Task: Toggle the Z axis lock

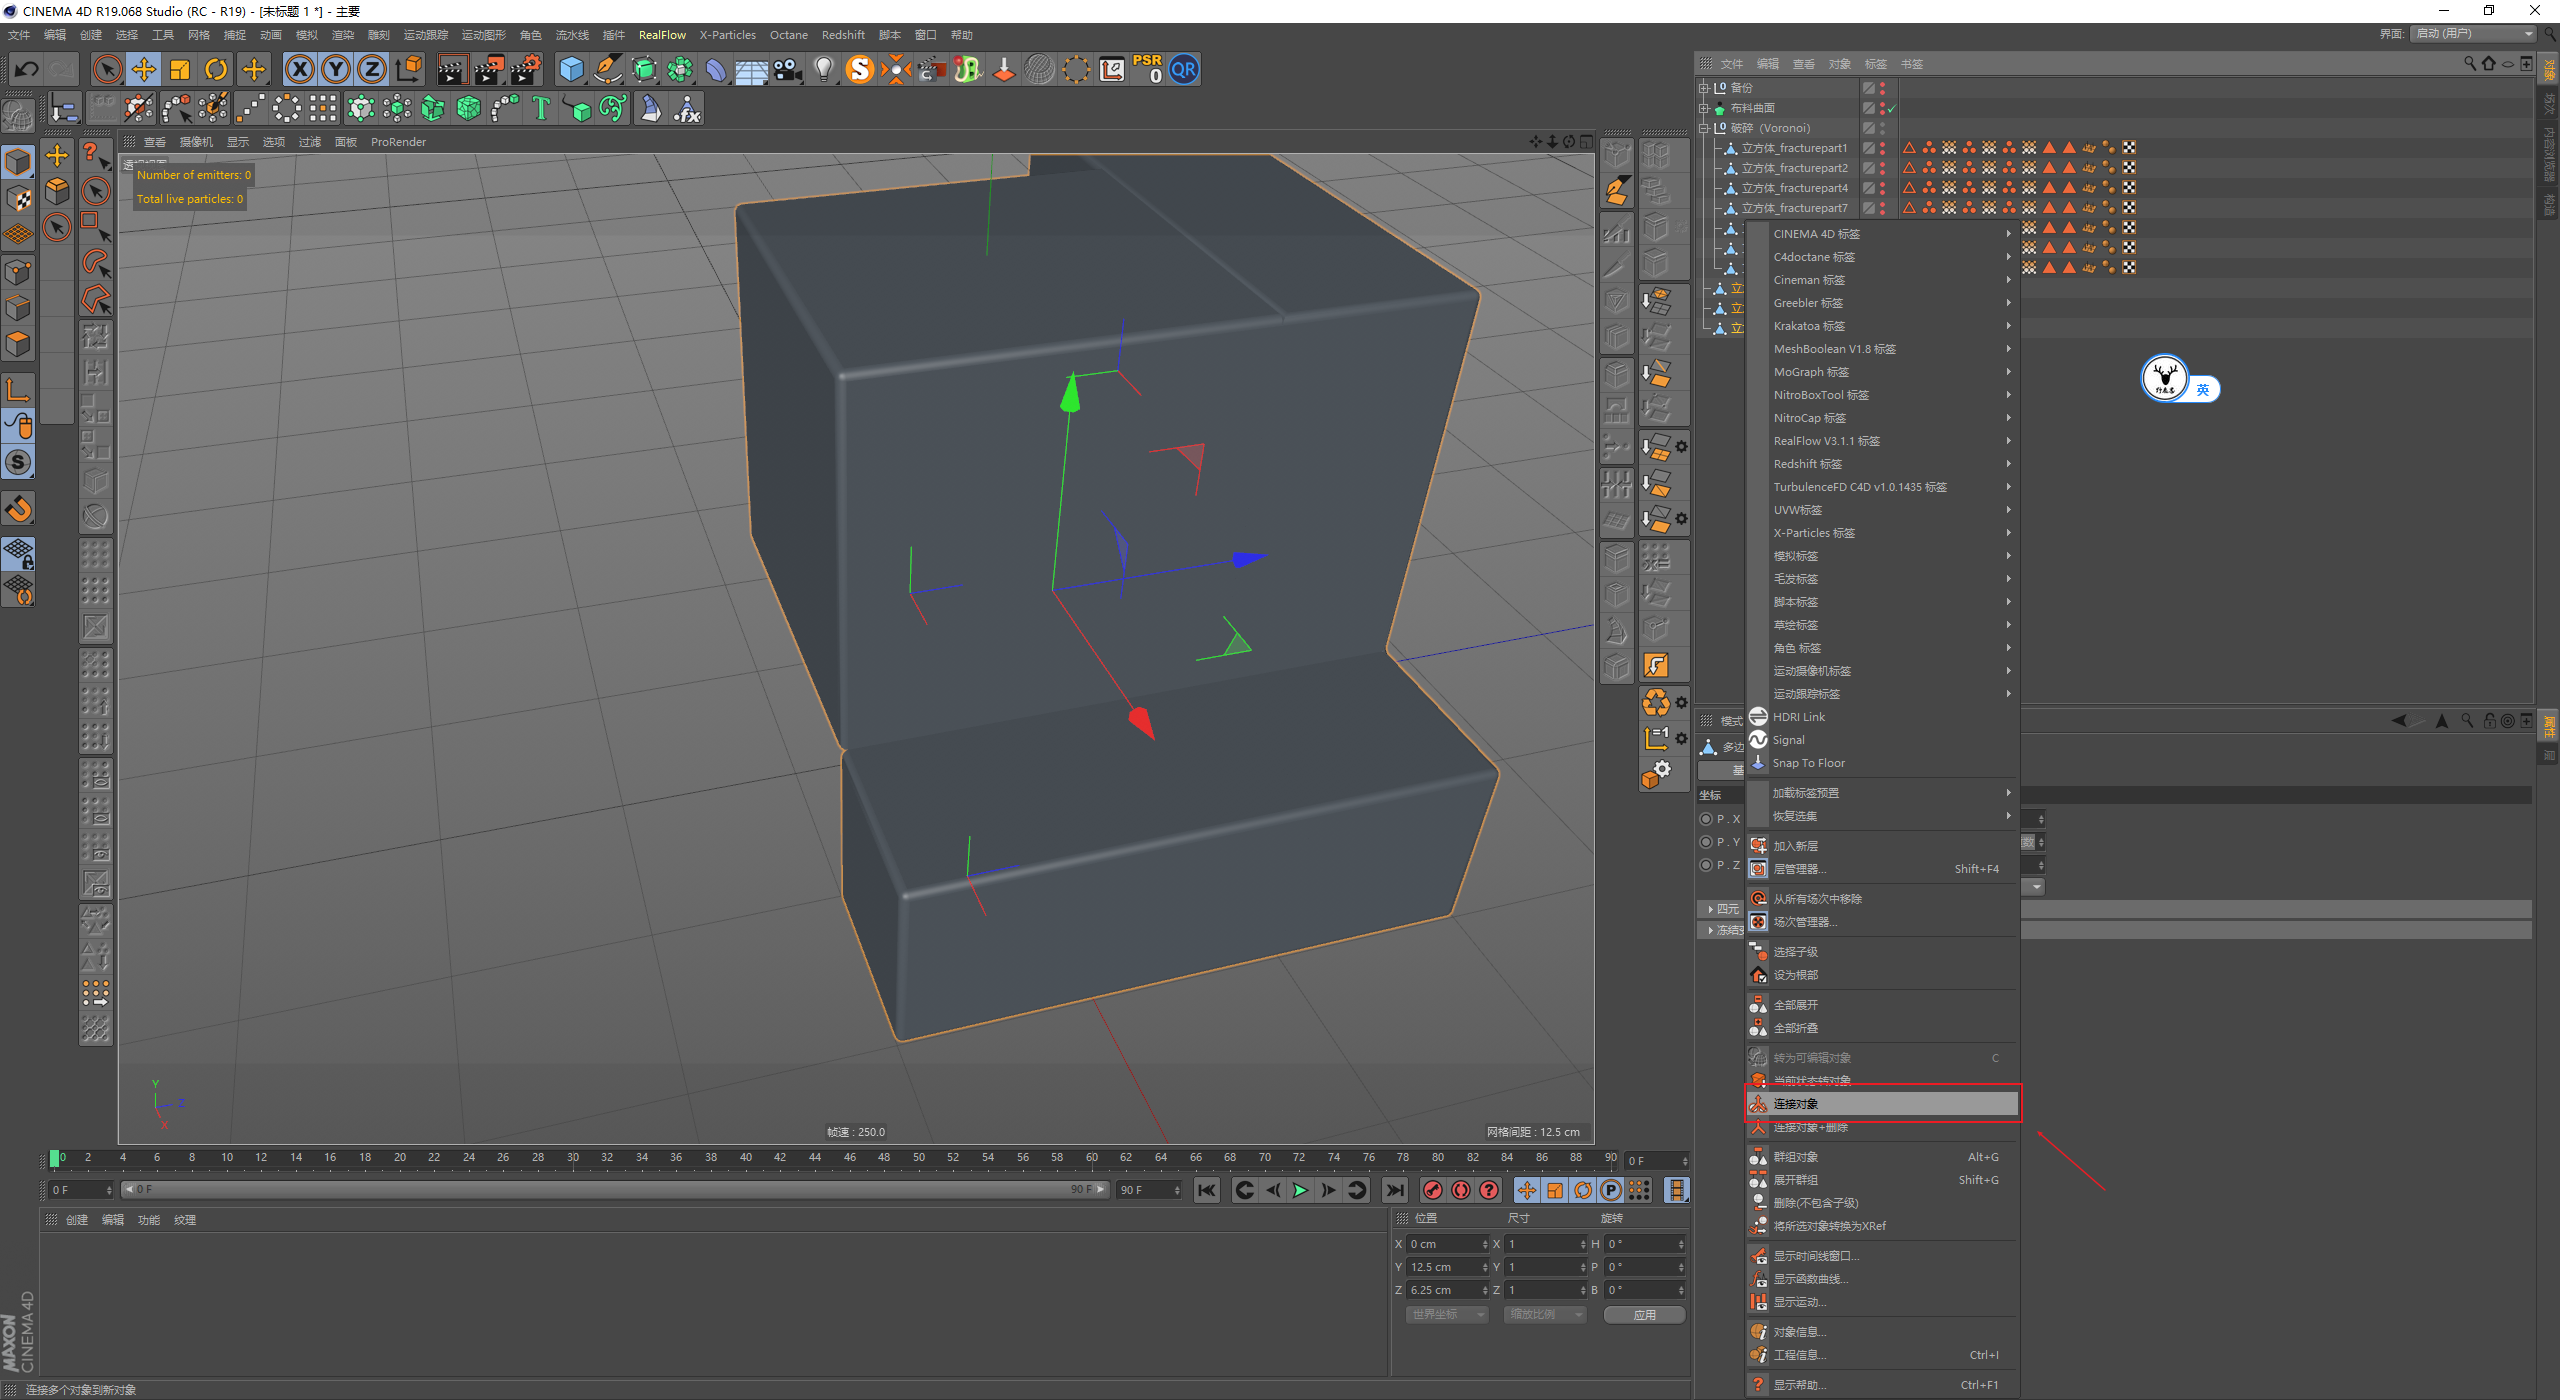Action: tap(372, 69)
